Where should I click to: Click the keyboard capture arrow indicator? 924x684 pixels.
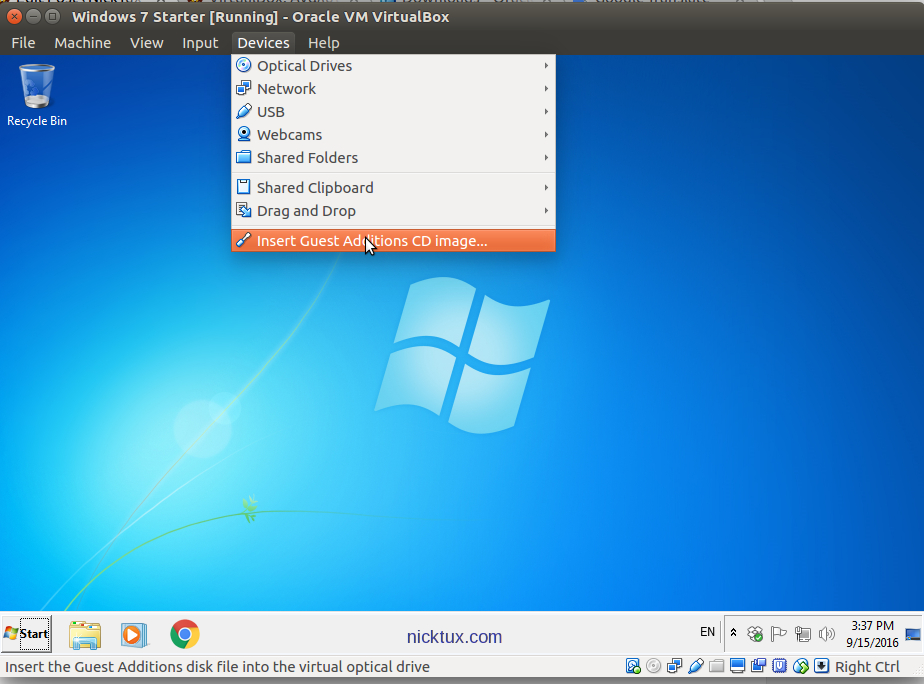tap(821, 667)
